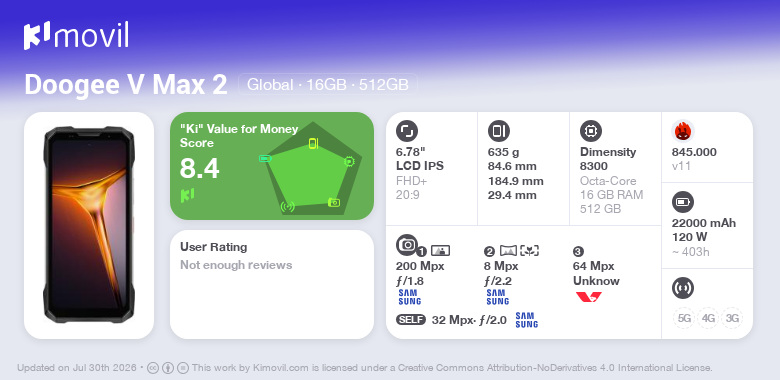Click the display screen size icon

pyautogui.click(x=406, y=131)
